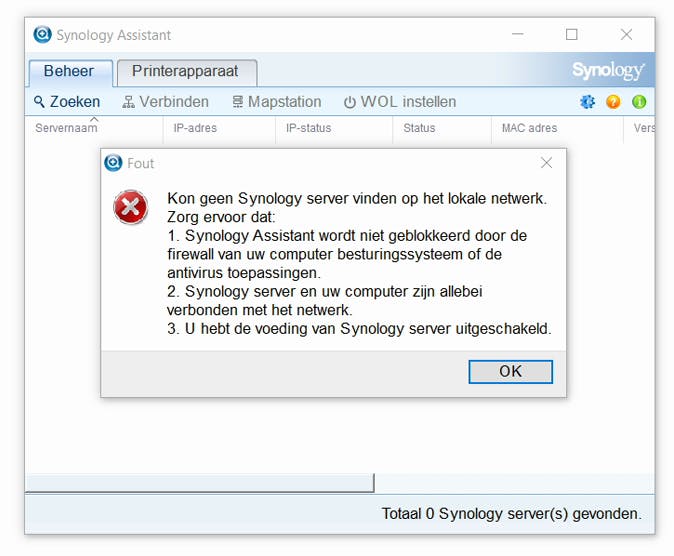The image size is (674, 556).
Task: Click the MAC adres column header
Action: pyautogui.click(x=529, y=128)
